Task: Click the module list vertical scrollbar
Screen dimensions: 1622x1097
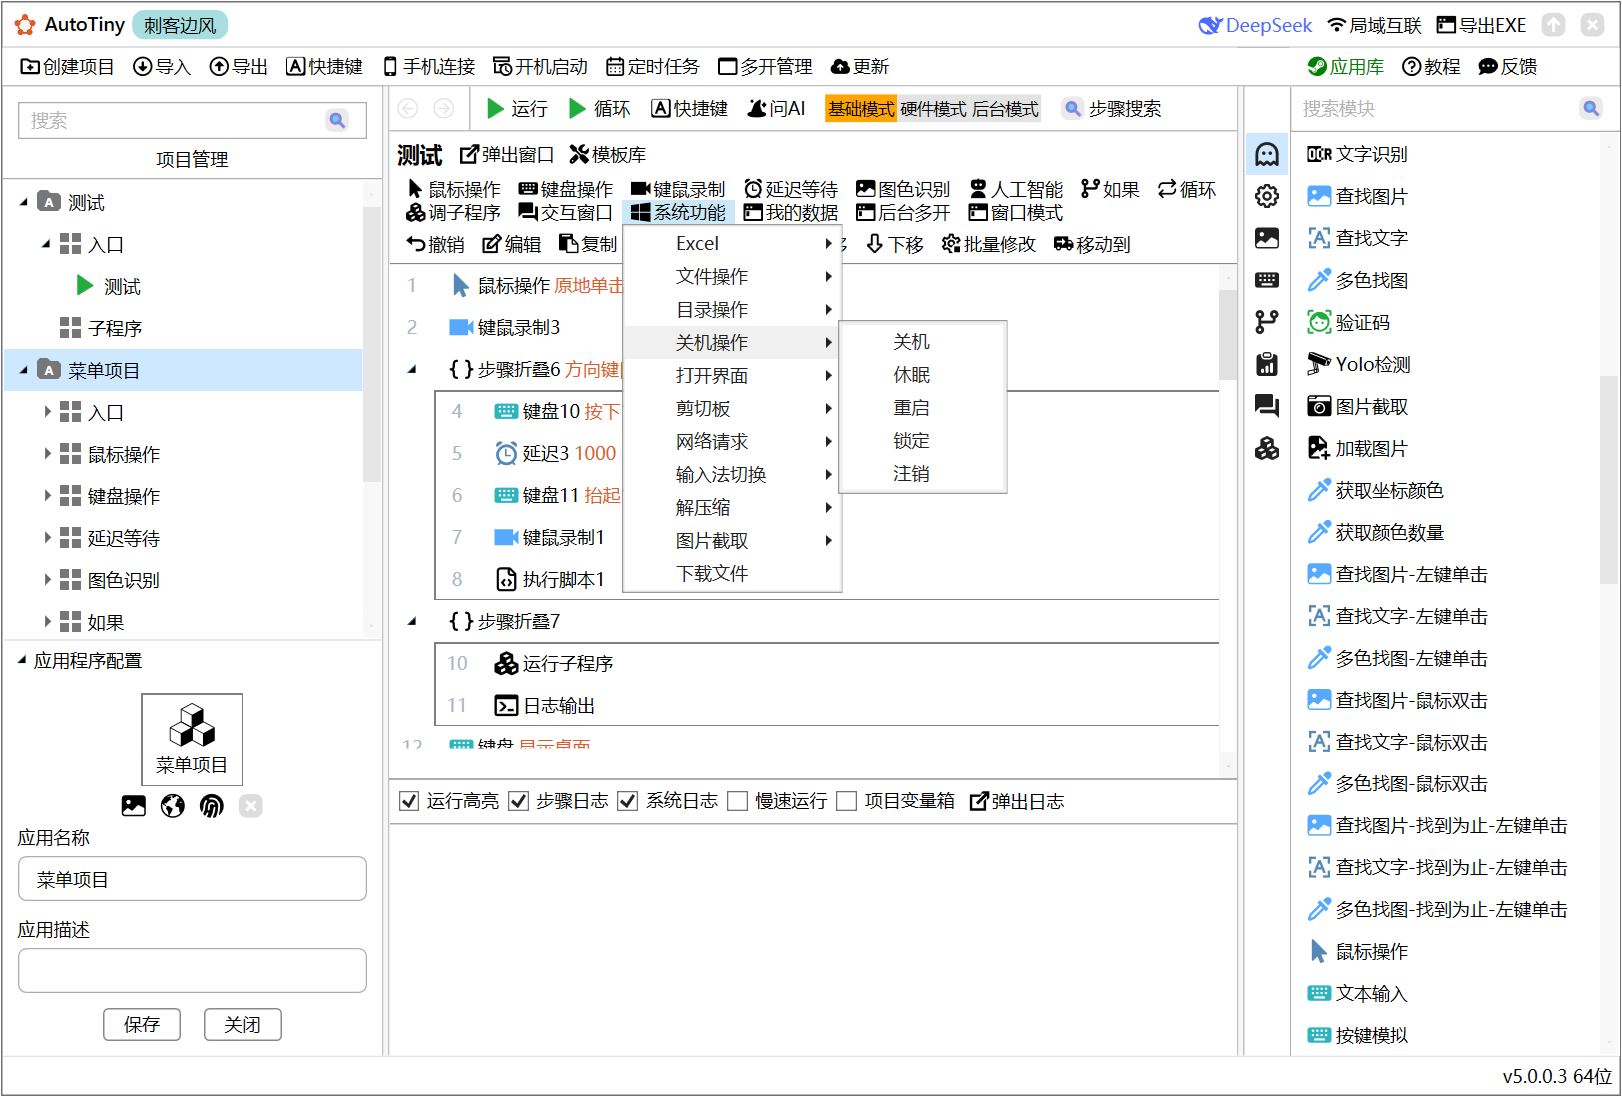Action: pyautogui.click(x=1608, y=480)
